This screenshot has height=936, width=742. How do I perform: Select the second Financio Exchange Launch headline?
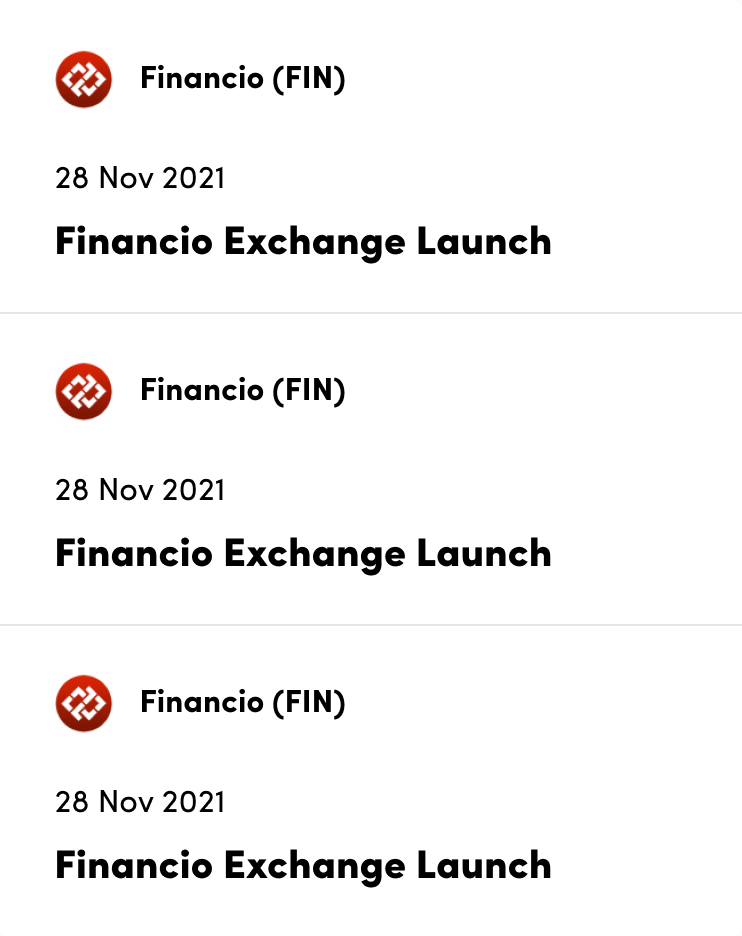(303, 555)
